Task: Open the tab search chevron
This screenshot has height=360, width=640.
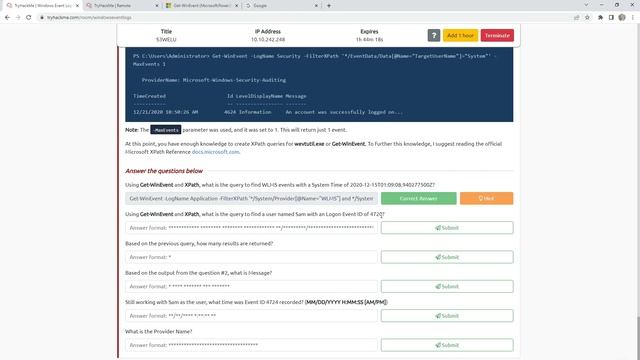Action: 586,5
